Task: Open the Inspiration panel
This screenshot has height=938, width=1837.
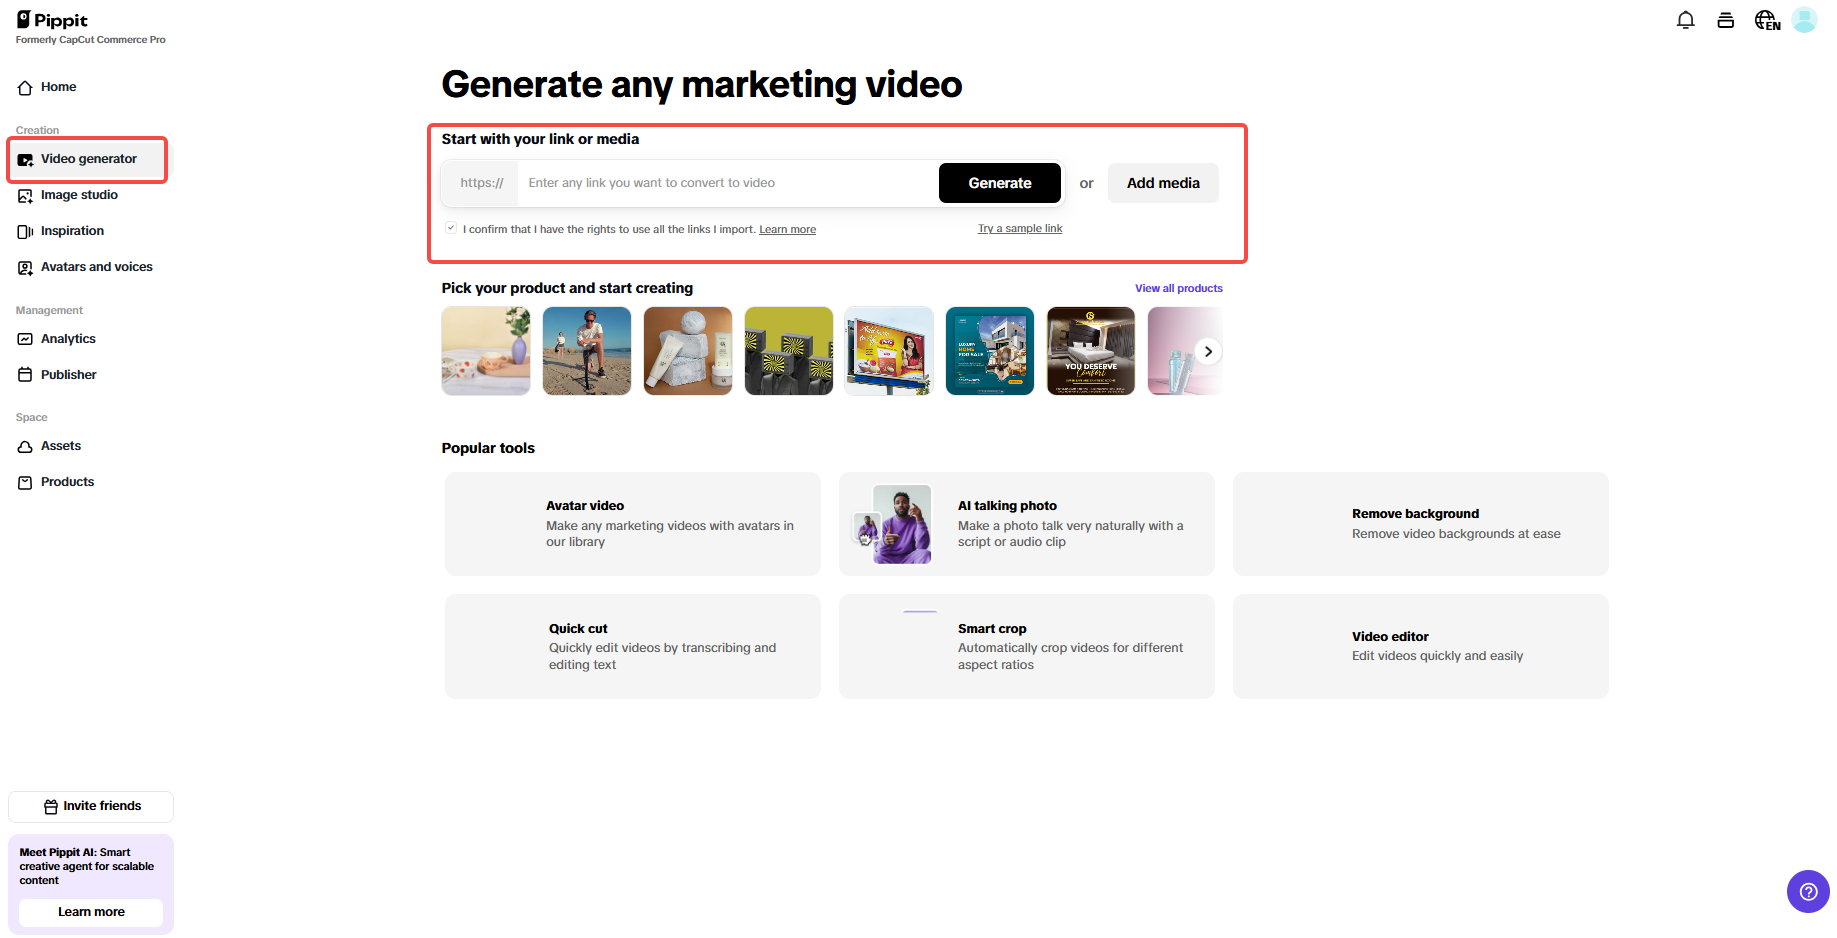Action: 72,231
